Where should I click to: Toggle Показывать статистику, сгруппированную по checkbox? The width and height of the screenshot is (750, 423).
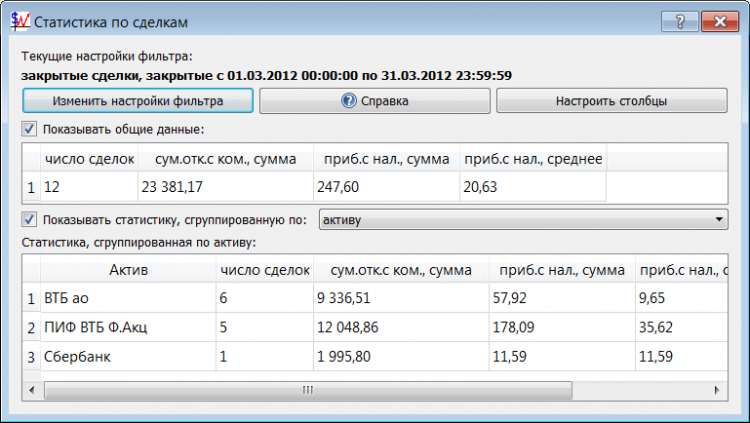tap(29, 220)
